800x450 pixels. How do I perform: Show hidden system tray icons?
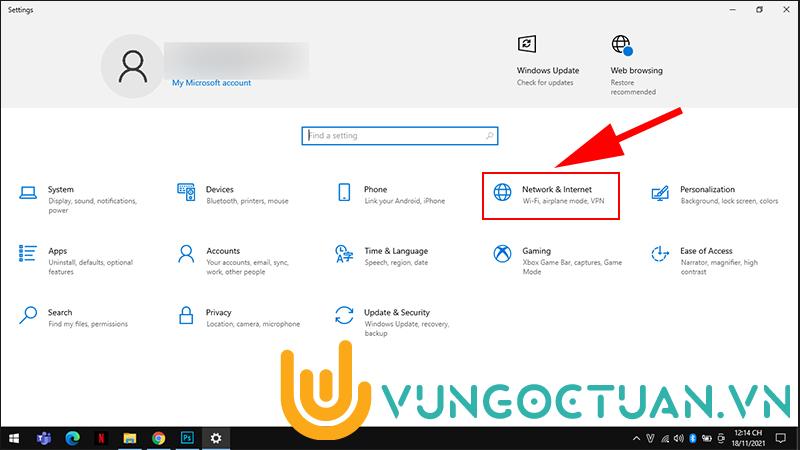tap(636, 438)
